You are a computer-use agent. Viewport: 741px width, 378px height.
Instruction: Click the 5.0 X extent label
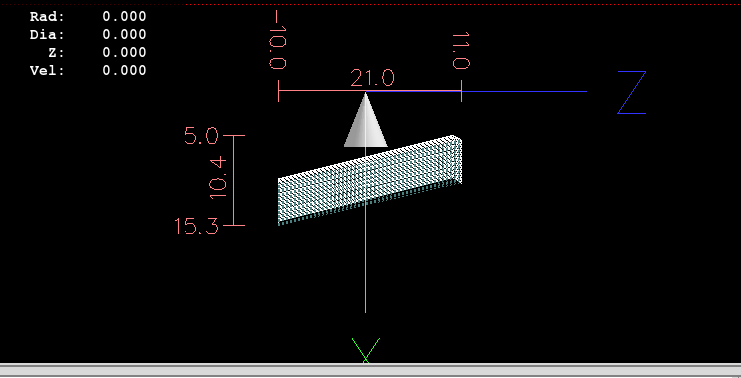click(201, 137)
